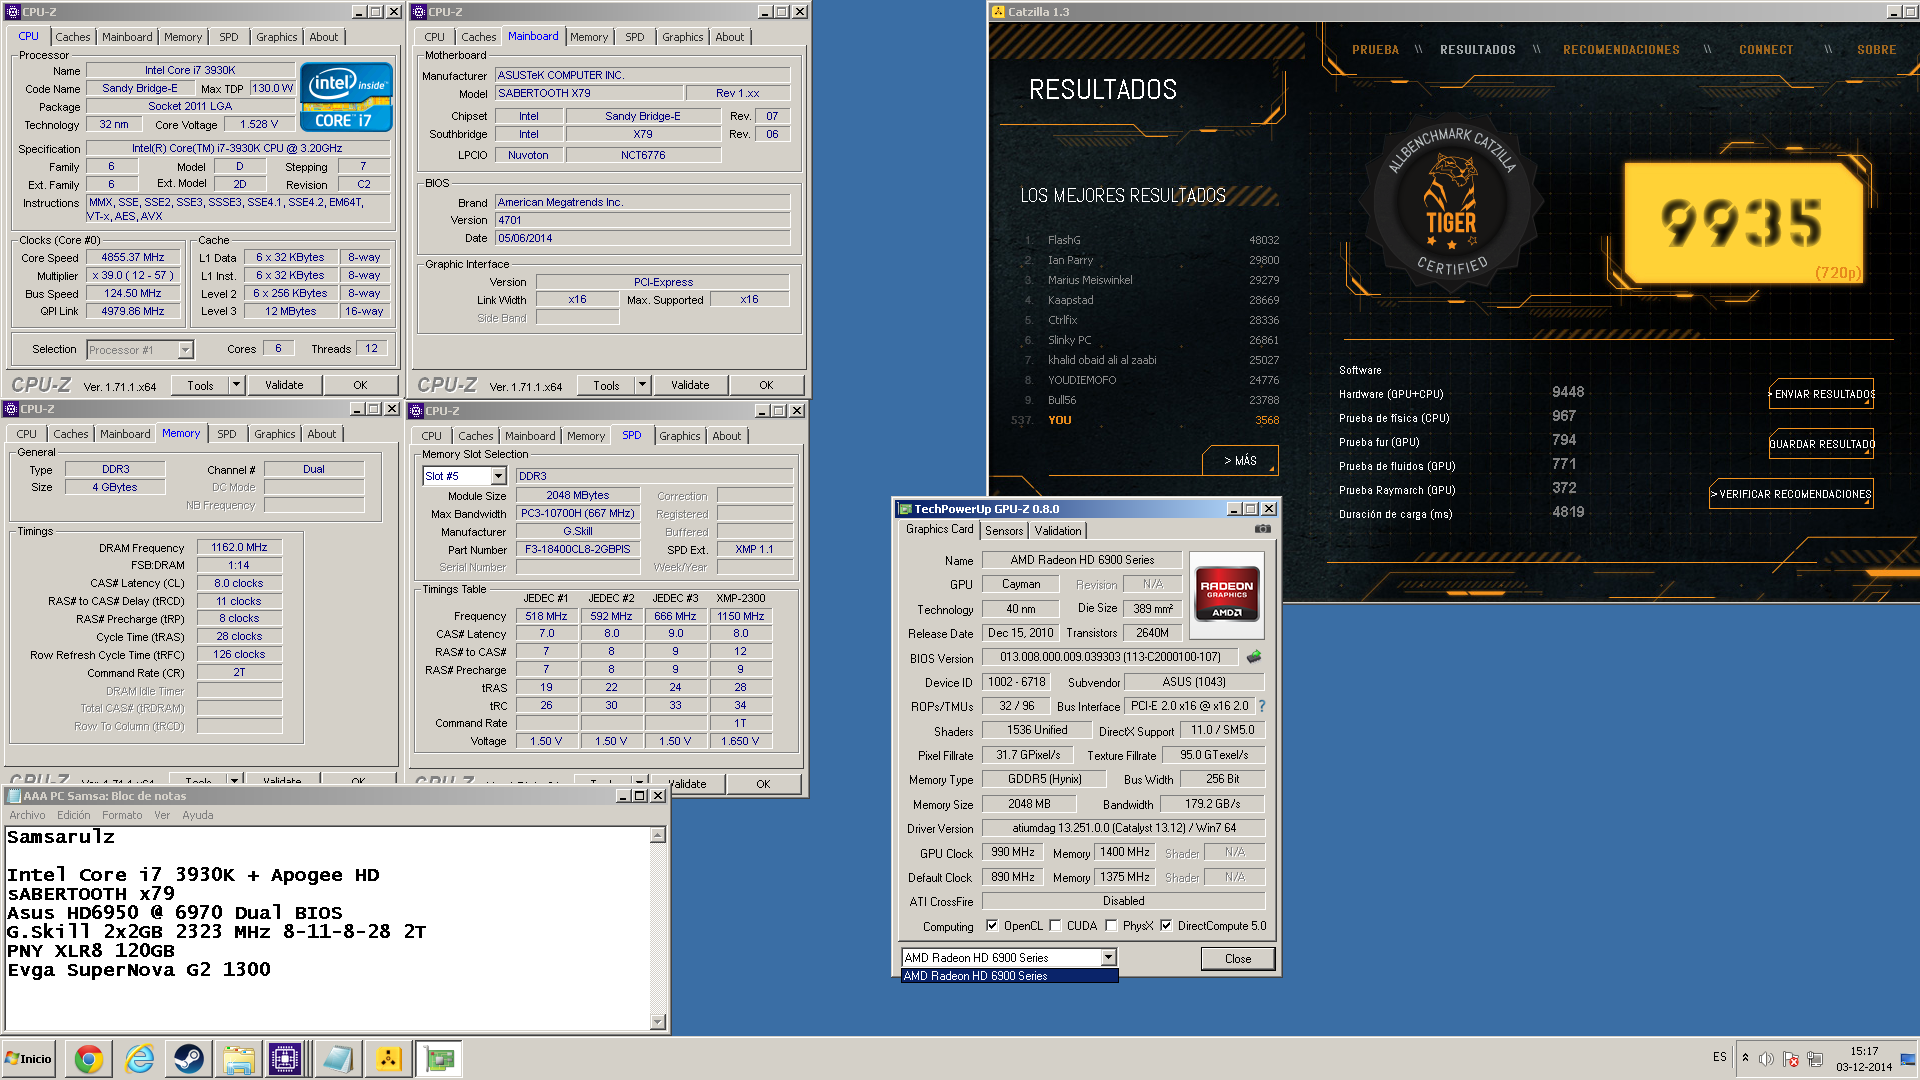
Task: Switch to Notepad via its taskbar icon
Action: (x=337, y=1059)
